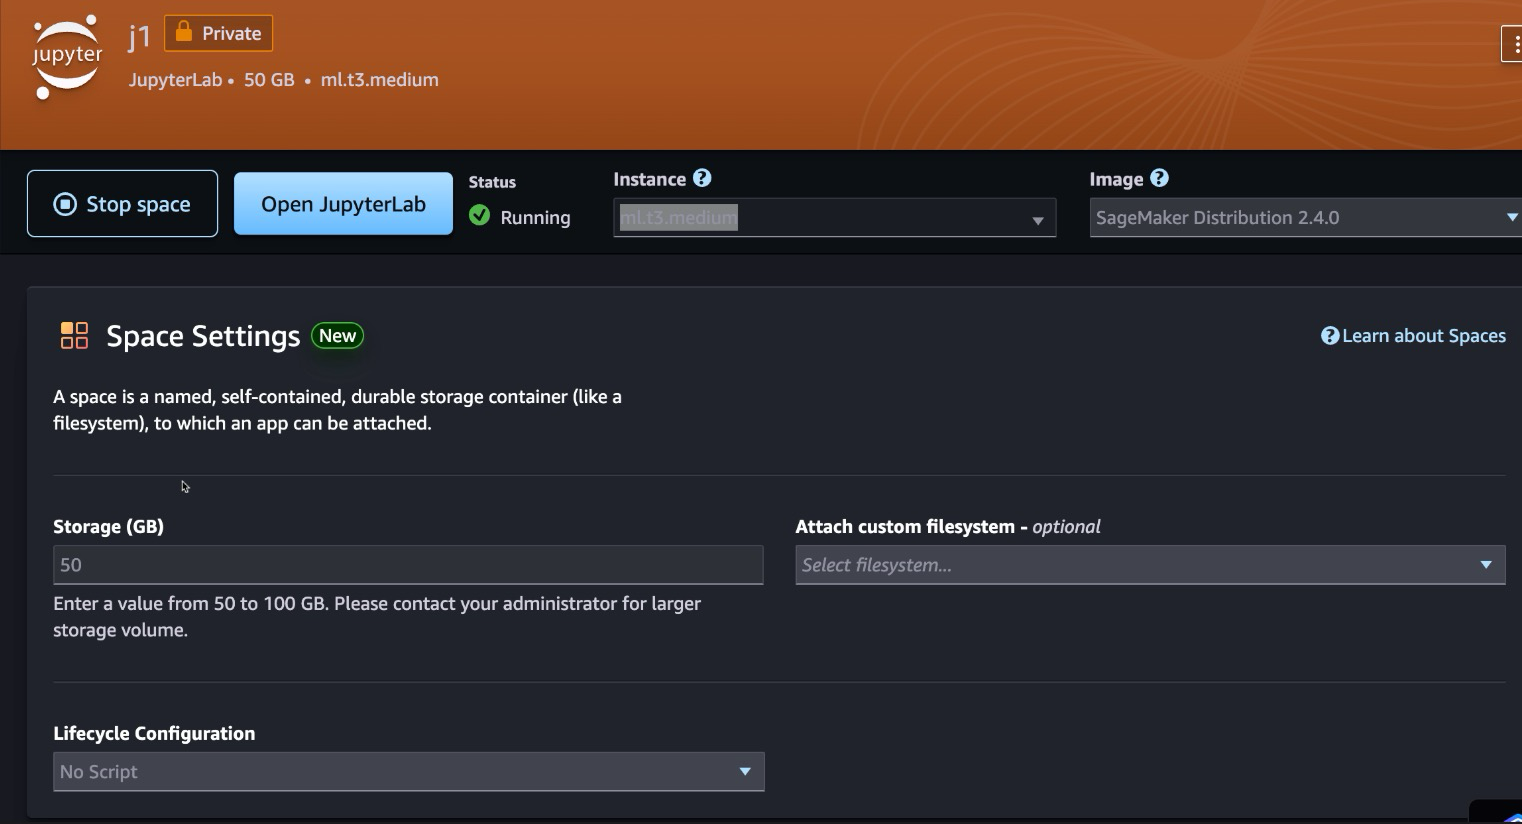Click the question mark before Learn about Spaces
This screenshot has width=1522, height=824.
(x=1329, y=336)
